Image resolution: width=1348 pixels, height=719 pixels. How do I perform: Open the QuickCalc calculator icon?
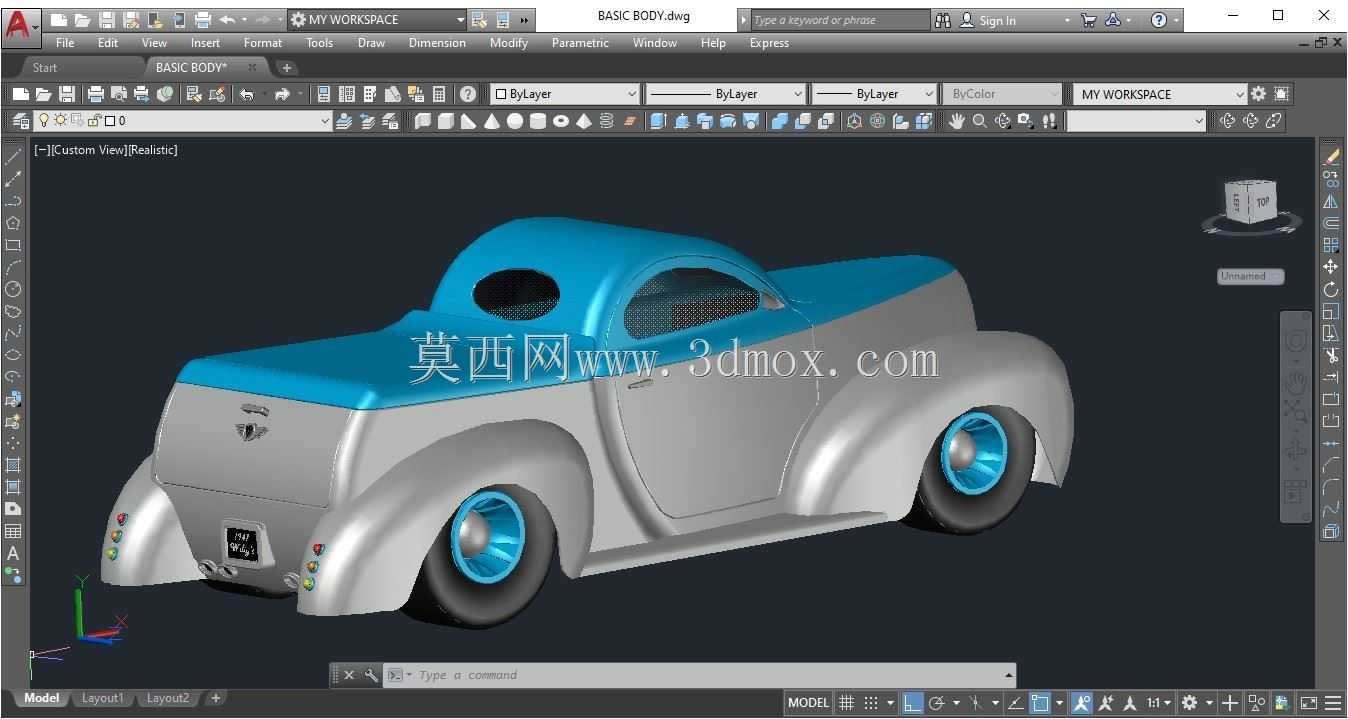[439, 94]
